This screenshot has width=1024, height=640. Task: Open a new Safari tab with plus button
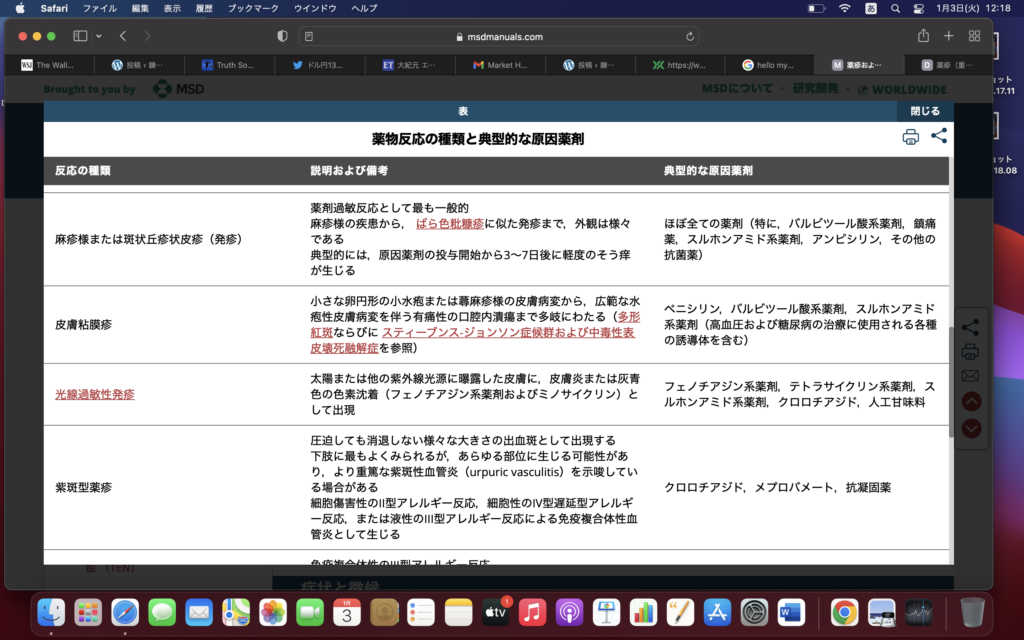click(948, 36)
